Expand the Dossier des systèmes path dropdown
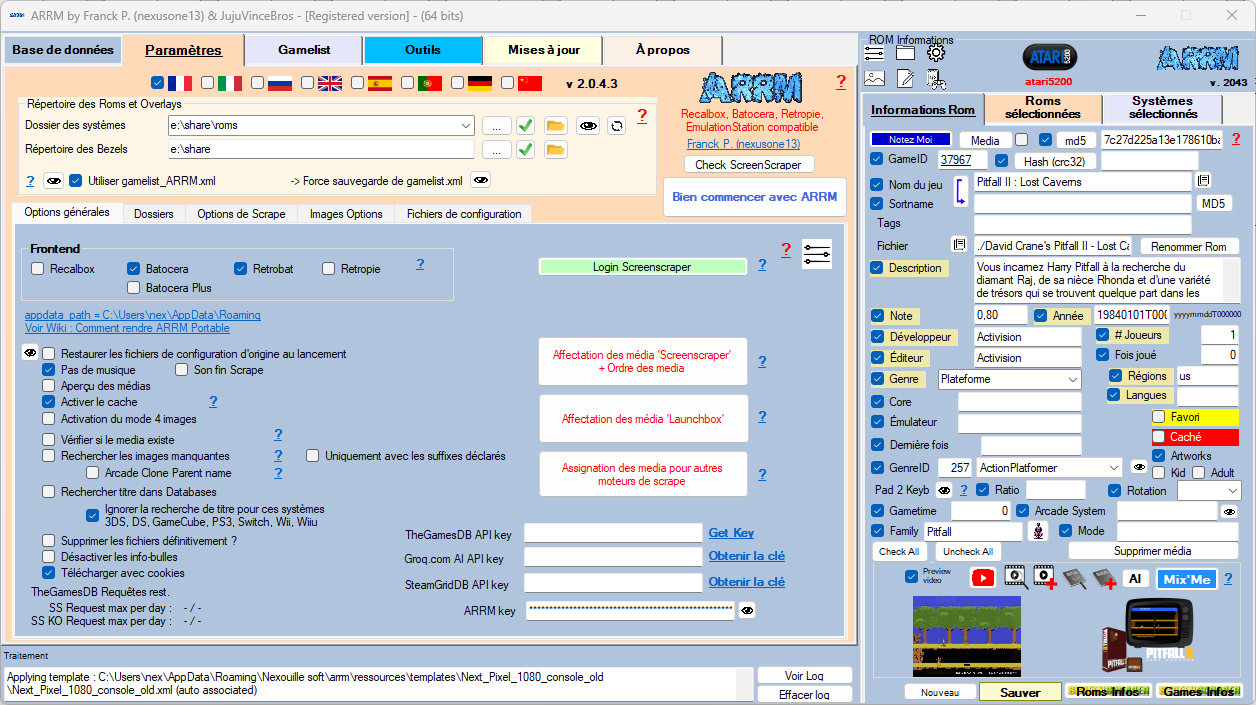 click(x=466, y=125)
